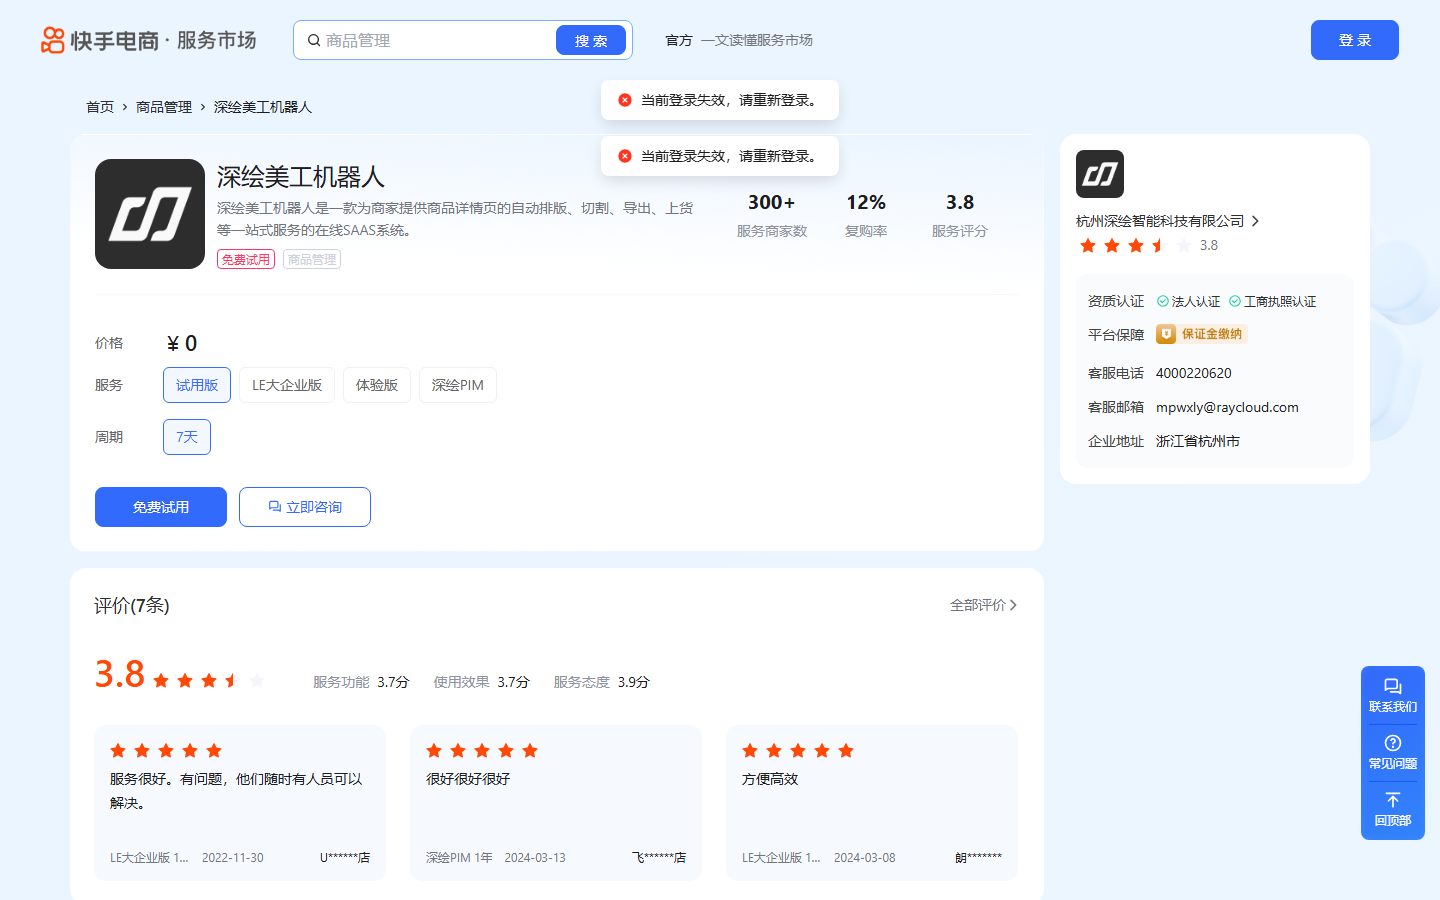Click the 免费试用 red tag
Viewport: 1440px width, 900px height.
[246, 259]
